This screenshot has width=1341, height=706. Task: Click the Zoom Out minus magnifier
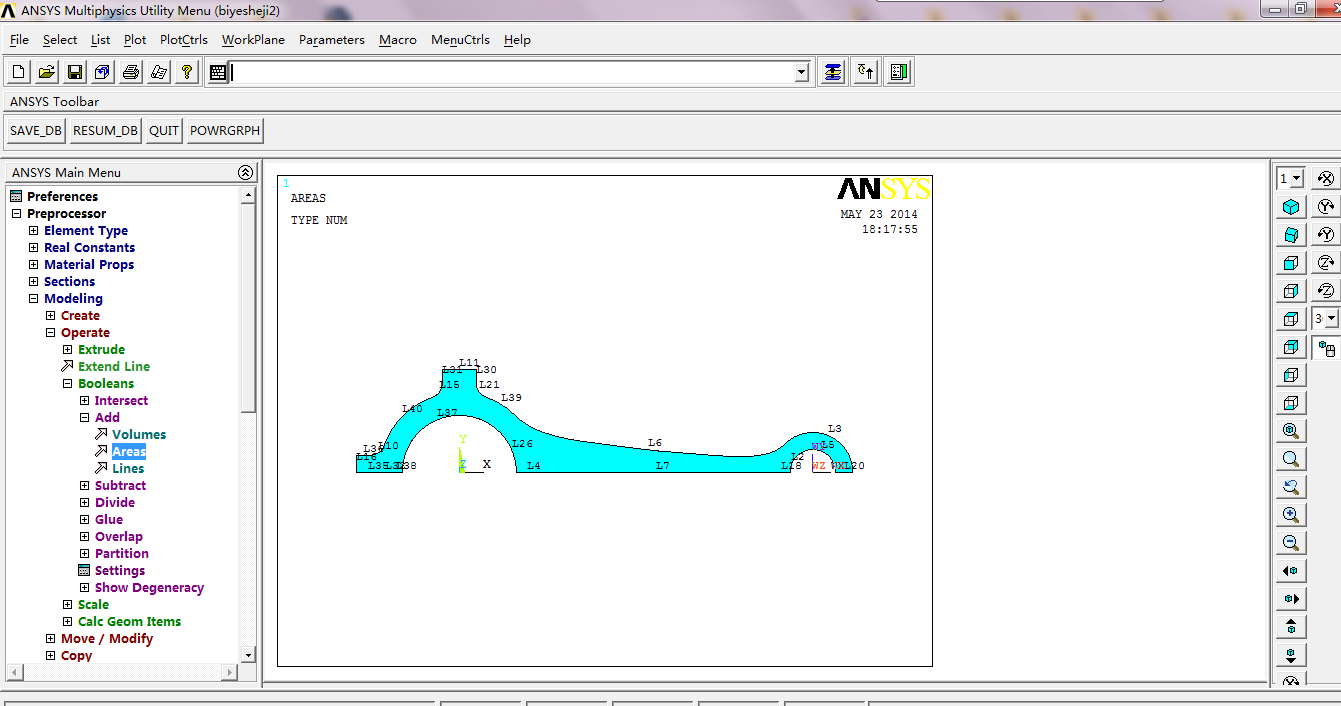coord(1291,543)
